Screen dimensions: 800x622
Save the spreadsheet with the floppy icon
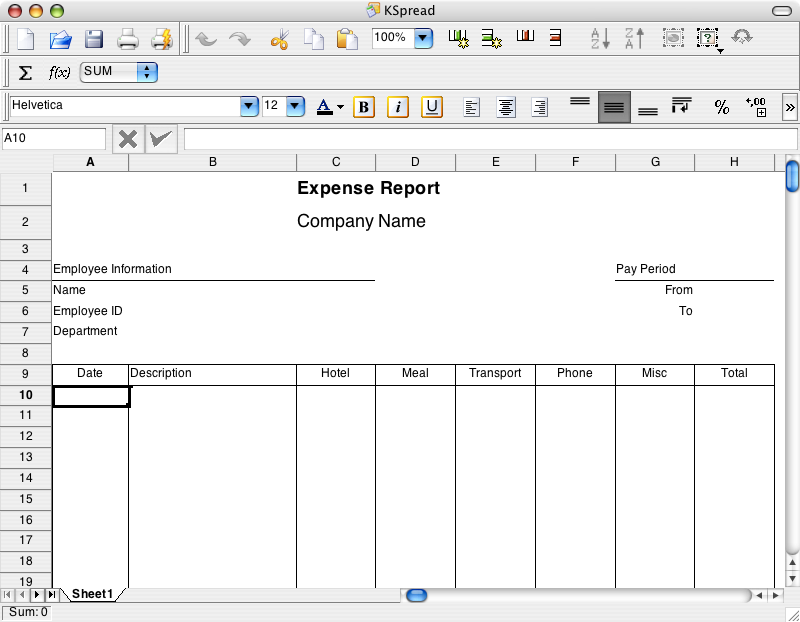point(94,39)
